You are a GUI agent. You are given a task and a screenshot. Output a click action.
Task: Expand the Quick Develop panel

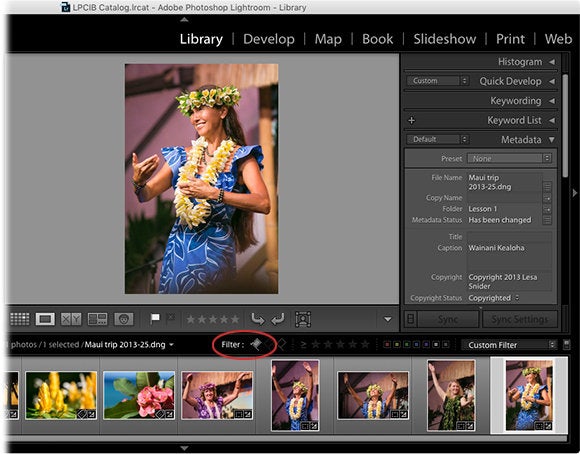click(x=552, y=81)
